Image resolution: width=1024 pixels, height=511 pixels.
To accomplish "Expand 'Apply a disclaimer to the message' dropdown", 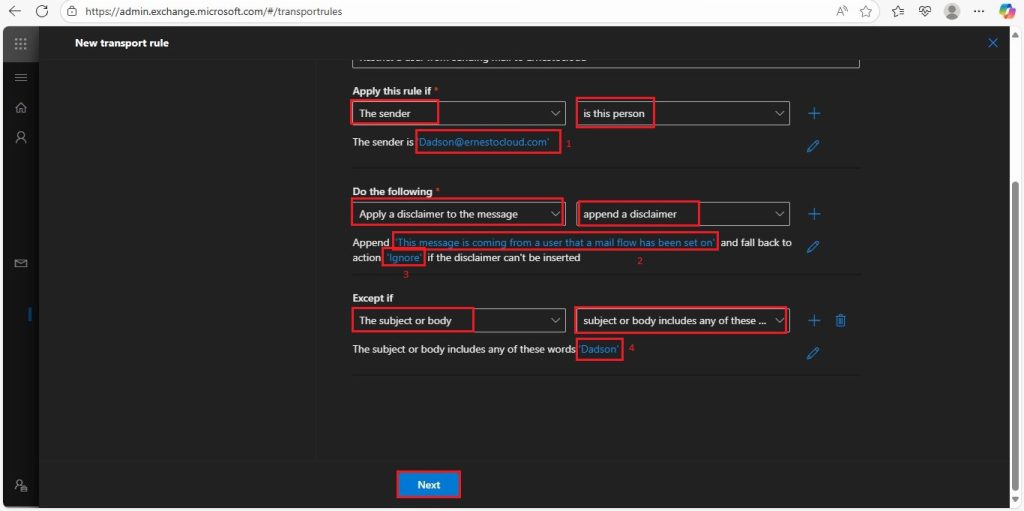I will point(458,214).
